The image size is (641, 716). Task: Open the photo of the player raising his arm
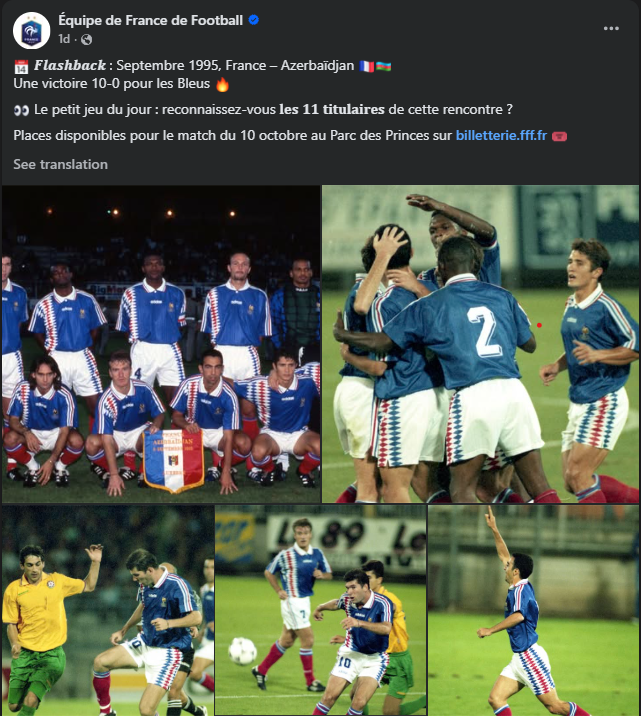533,610
